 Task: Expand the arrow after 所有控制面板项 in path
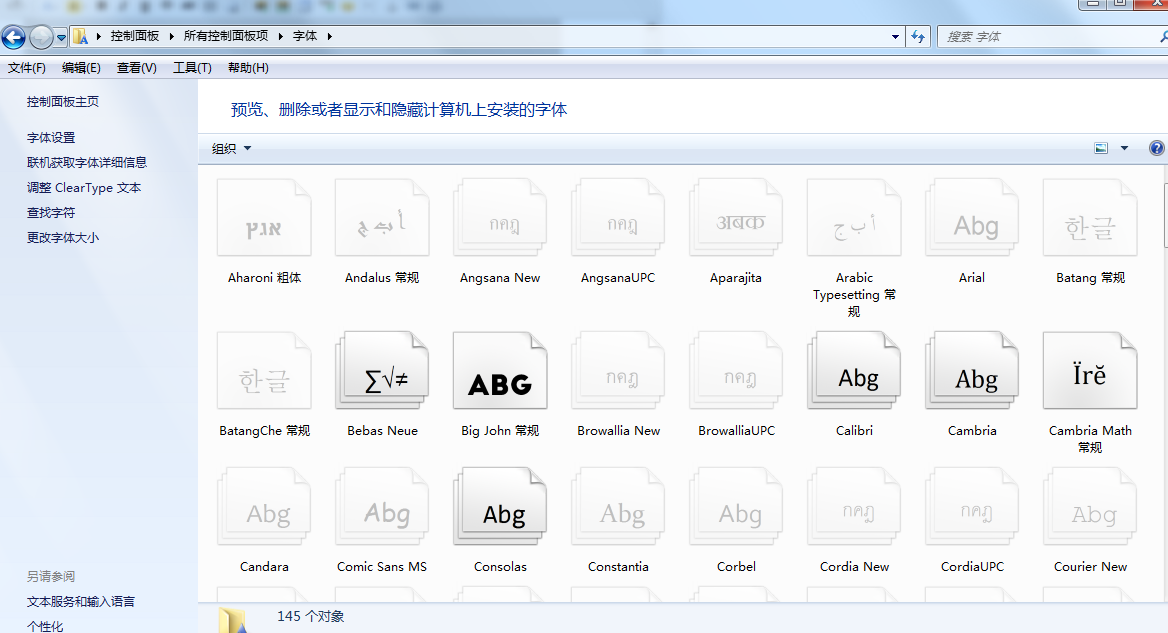click(281, 36)
